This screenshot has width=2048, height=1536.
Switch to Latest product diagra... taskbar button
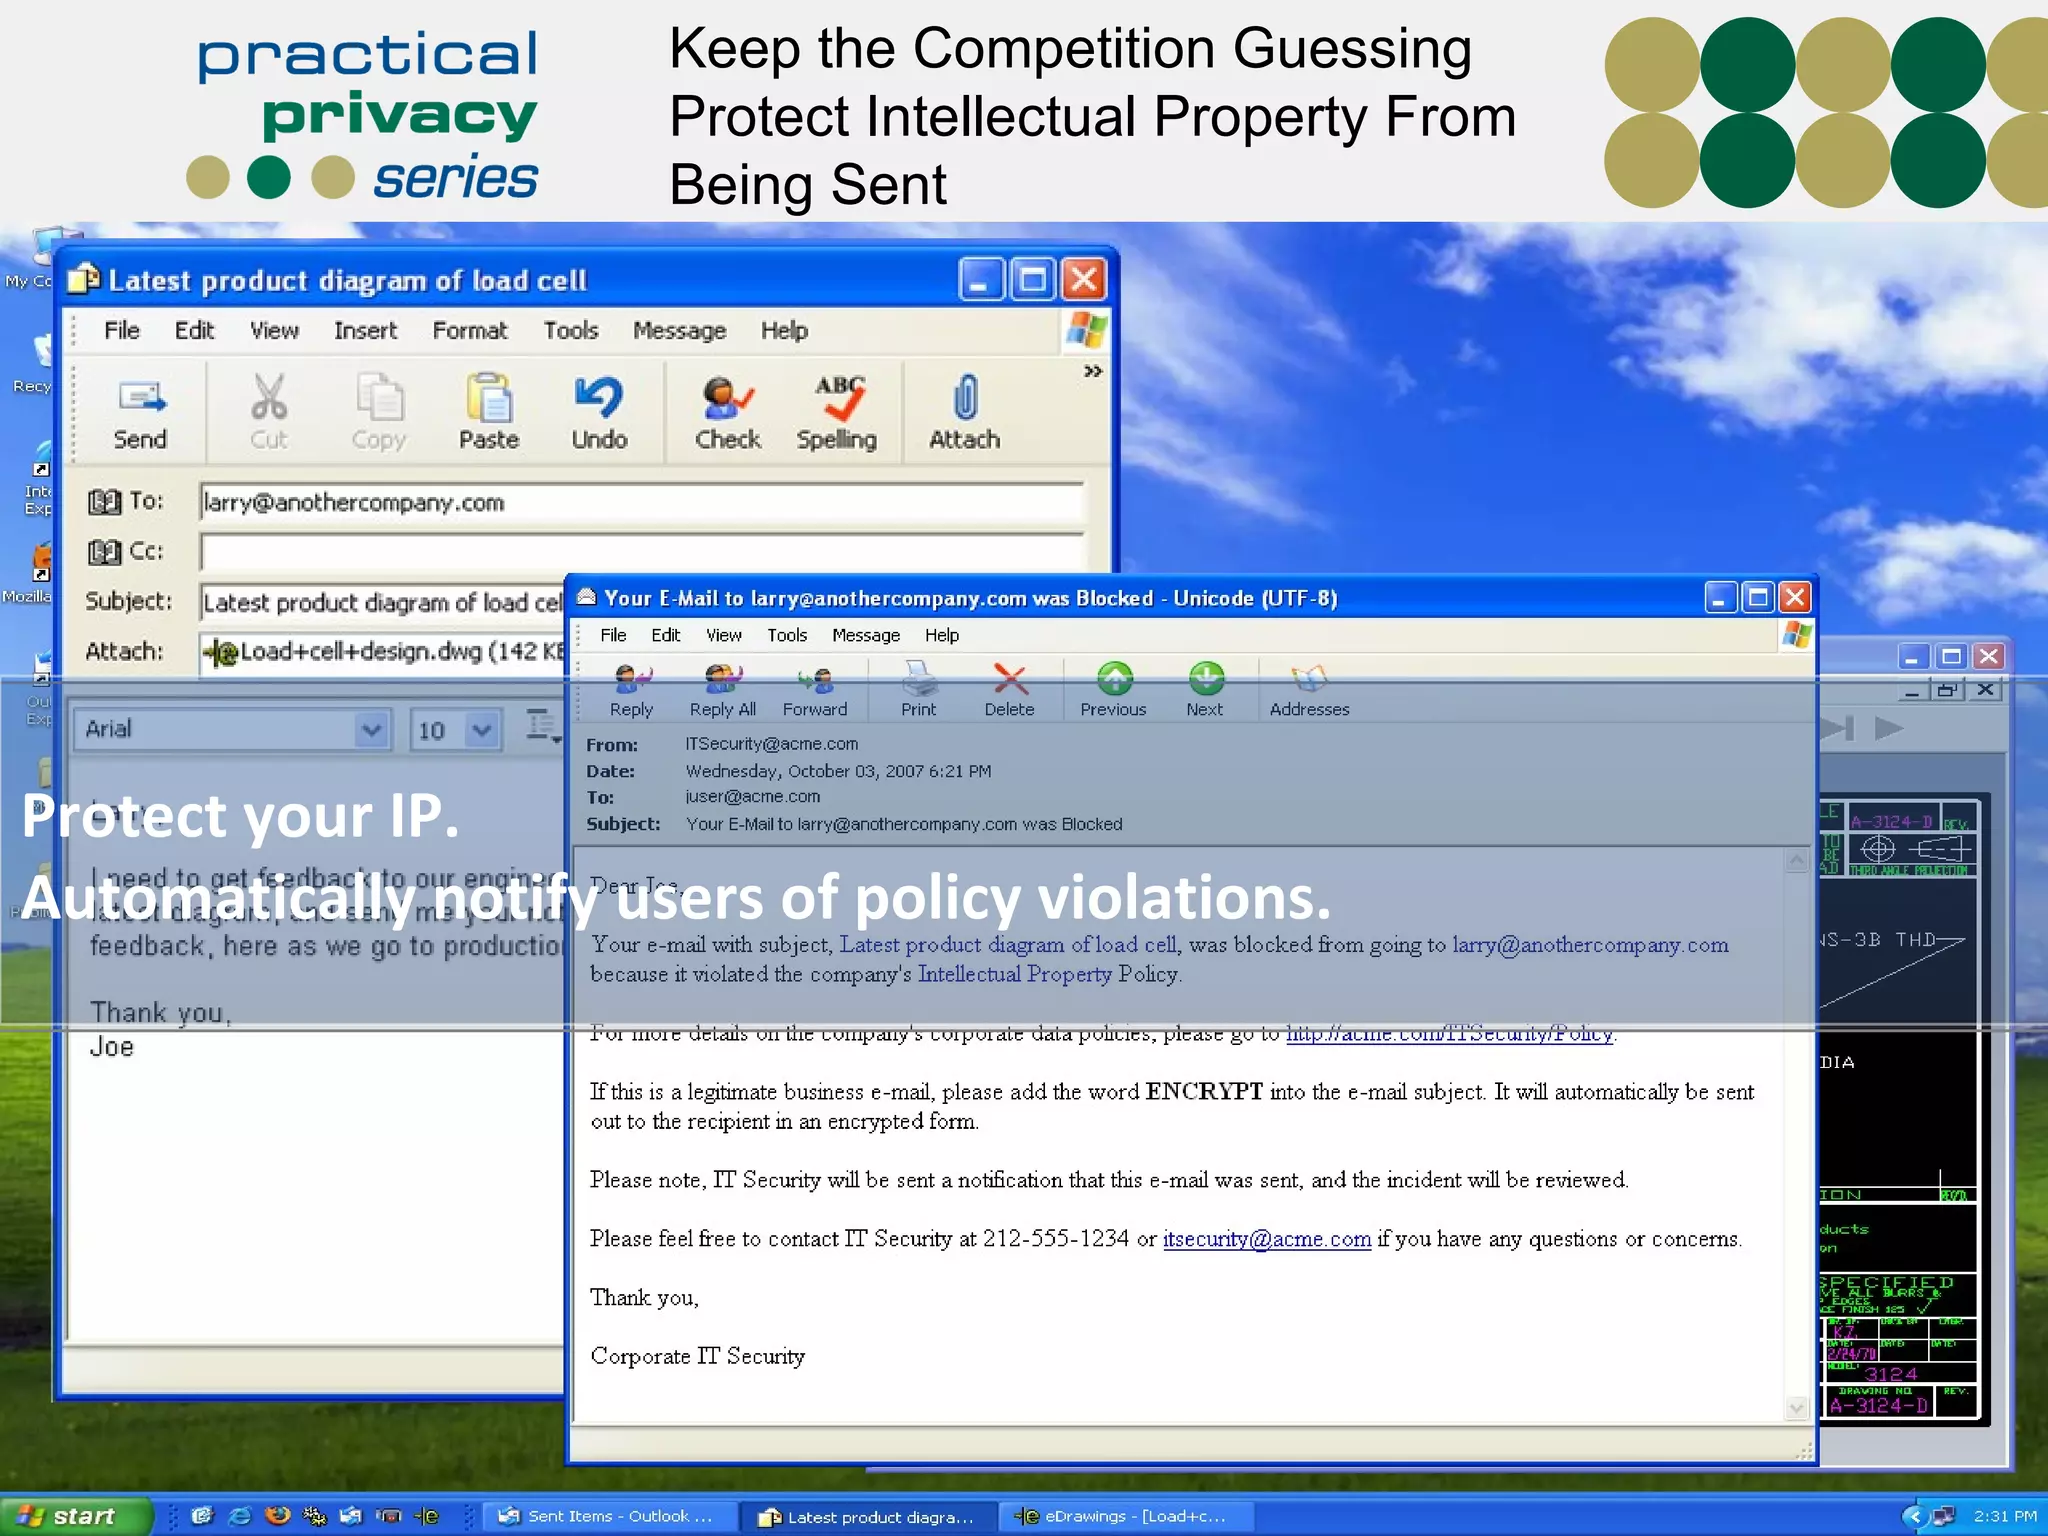tap(868, 1517)
